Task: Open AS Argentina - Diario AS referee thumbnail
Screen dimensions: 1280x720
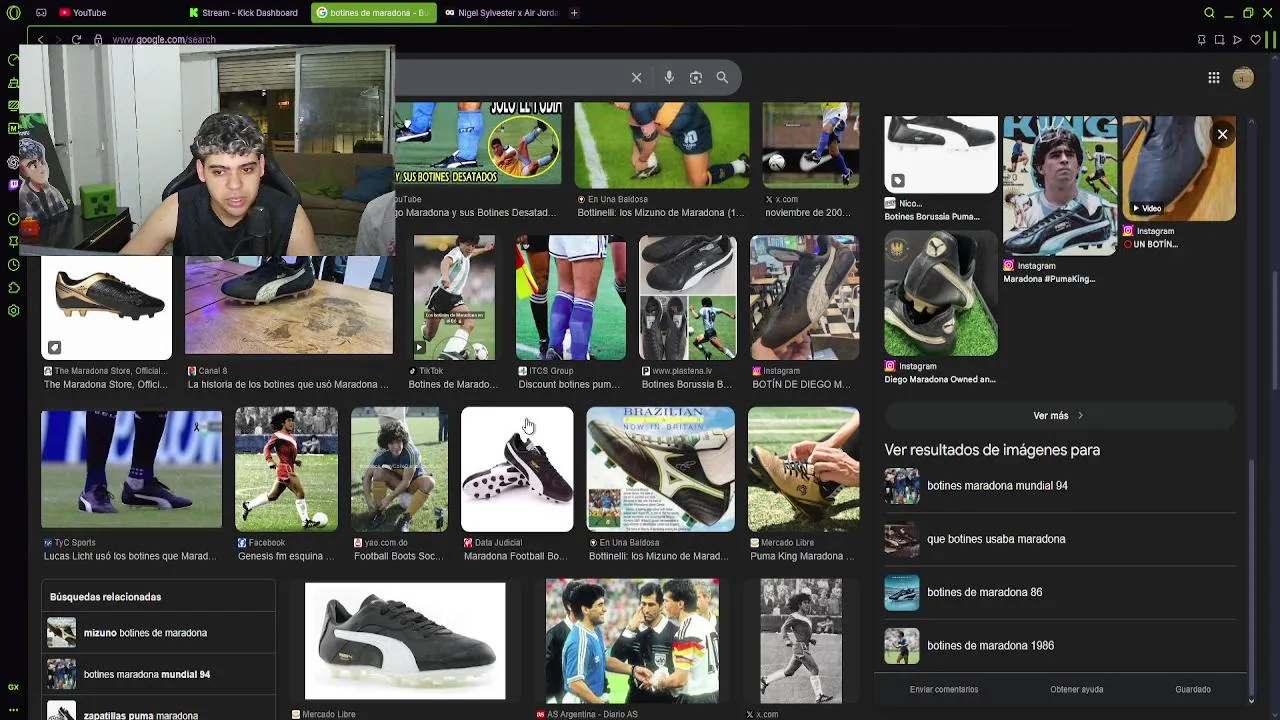Action: pyautogui.click(x=632, y=641)
